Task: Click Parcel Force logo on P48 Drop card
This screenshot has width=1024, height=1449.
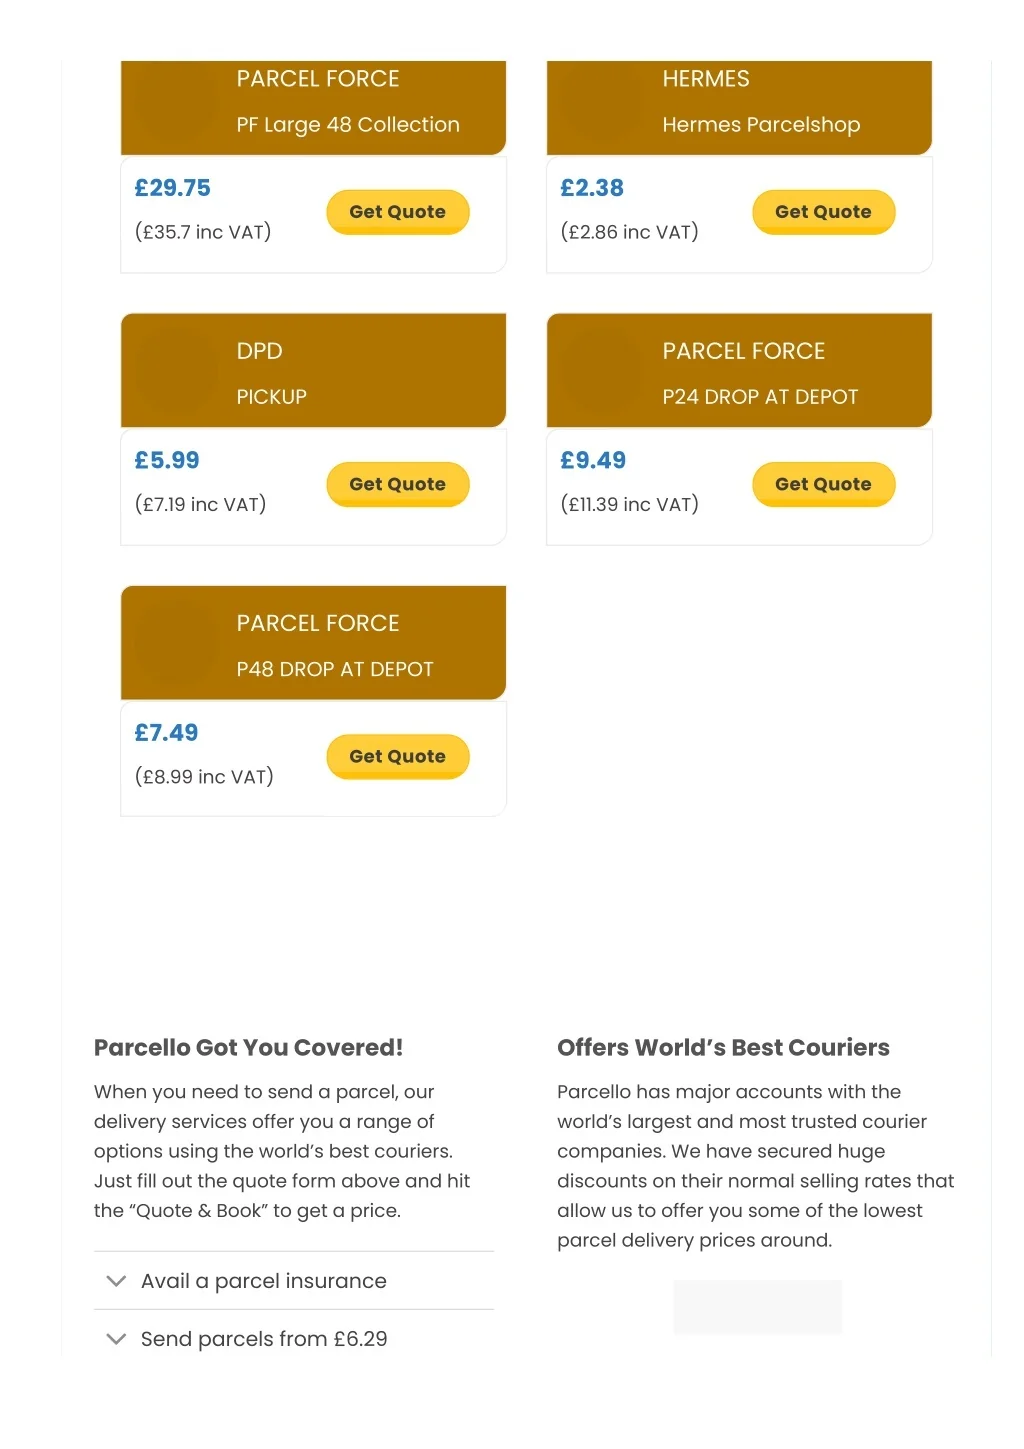Action: (x=175, y=644)
